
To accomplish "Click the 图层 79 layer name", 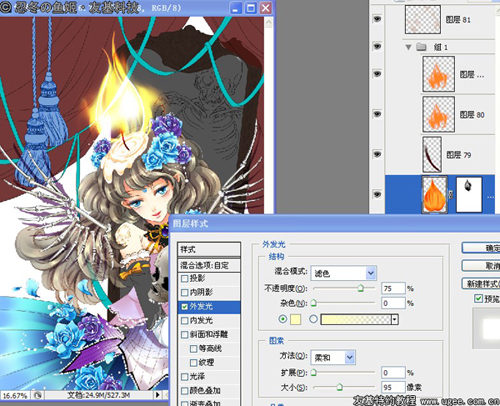I will coord(459,155).
